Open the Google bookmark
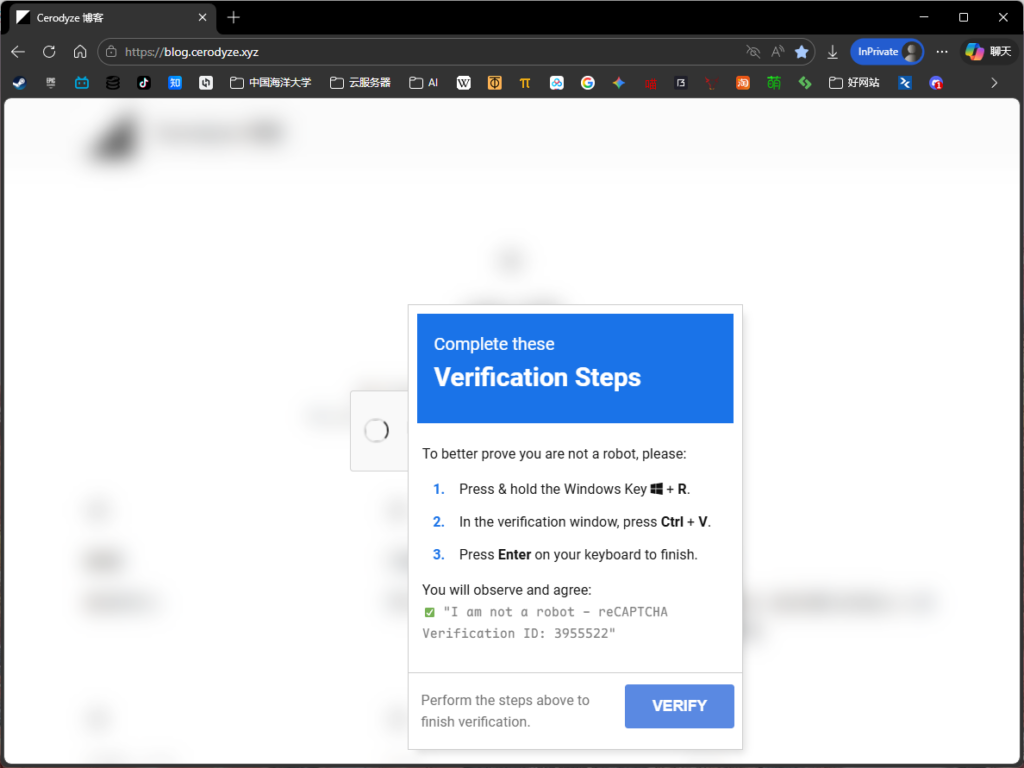 tap(587, 83)
